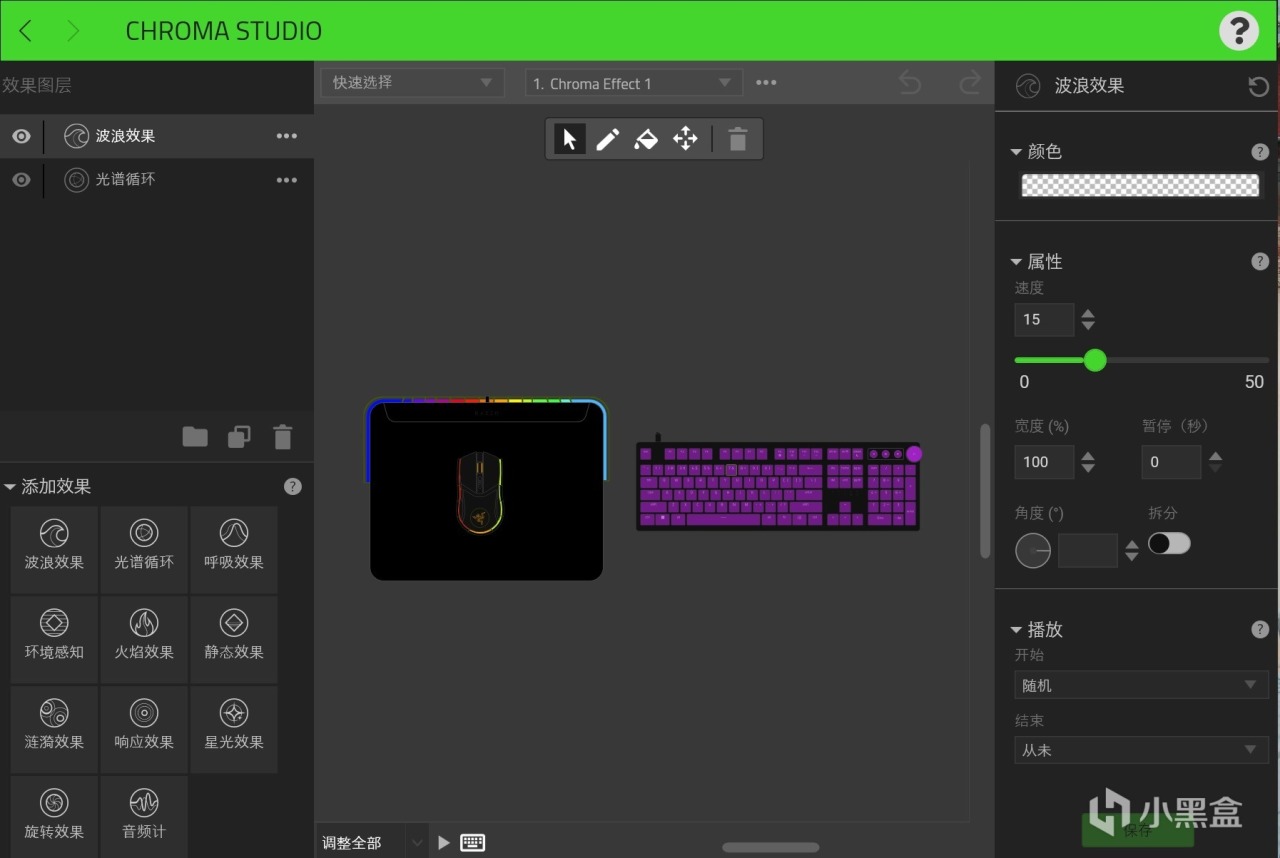Add a 音频计 audio meter effect
The height and width of the screenshot is (858, 1280).
[x=144, y=817]
